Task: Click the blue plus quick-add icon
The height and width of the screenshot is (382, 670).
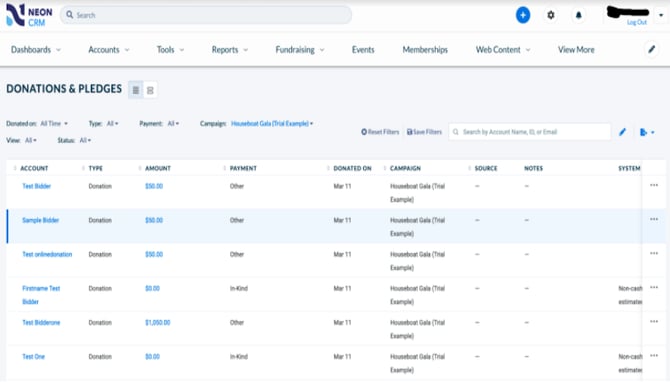Action: point(523,15)
